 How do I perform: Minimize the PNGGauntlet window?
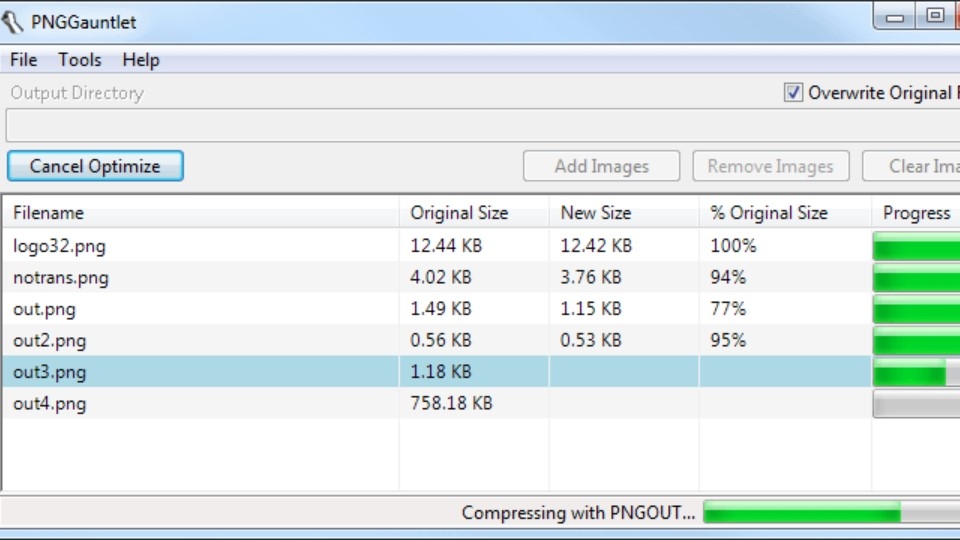point(894,16)
